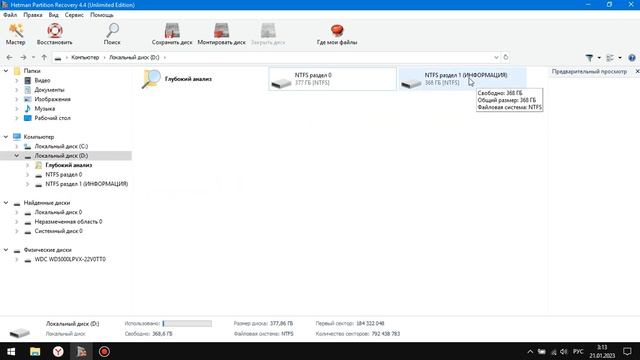Navigate back with the left arrow
This screenshot has width=640, height=360.
tap(9, 58)
